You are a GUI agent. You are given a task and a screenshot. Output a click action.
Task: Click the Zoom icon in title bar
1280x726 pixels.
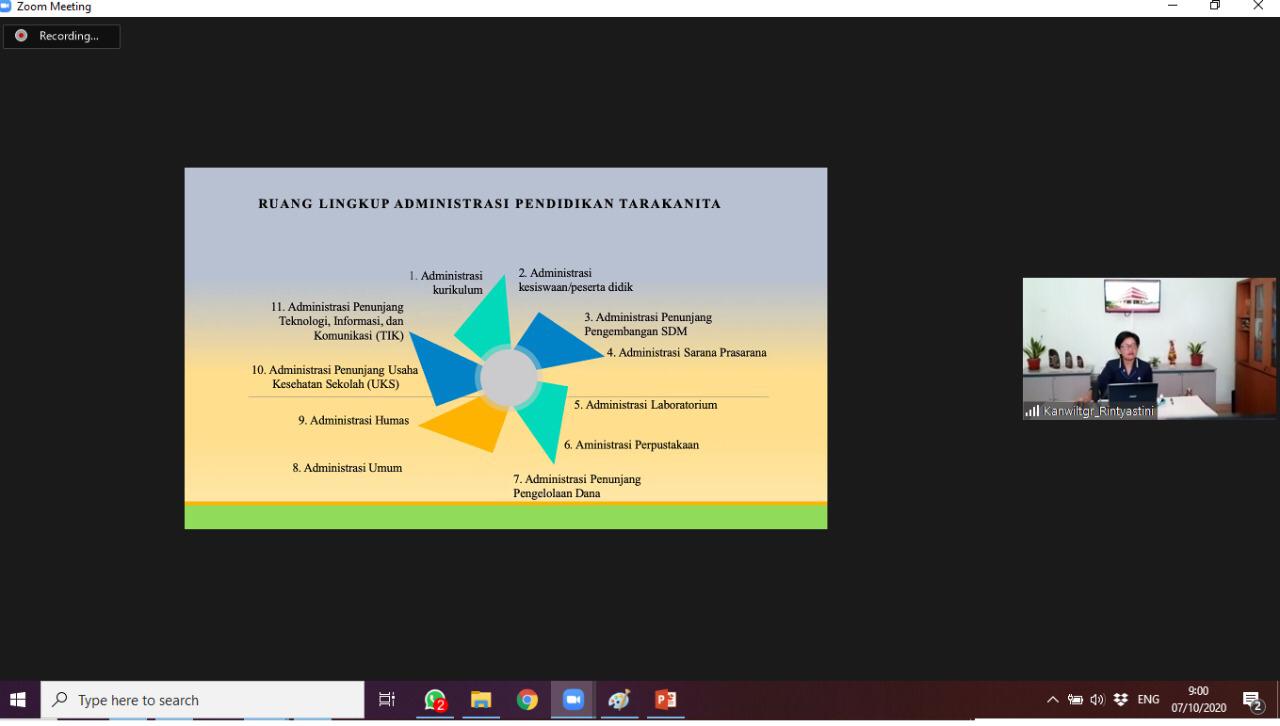tap(6, 7)
